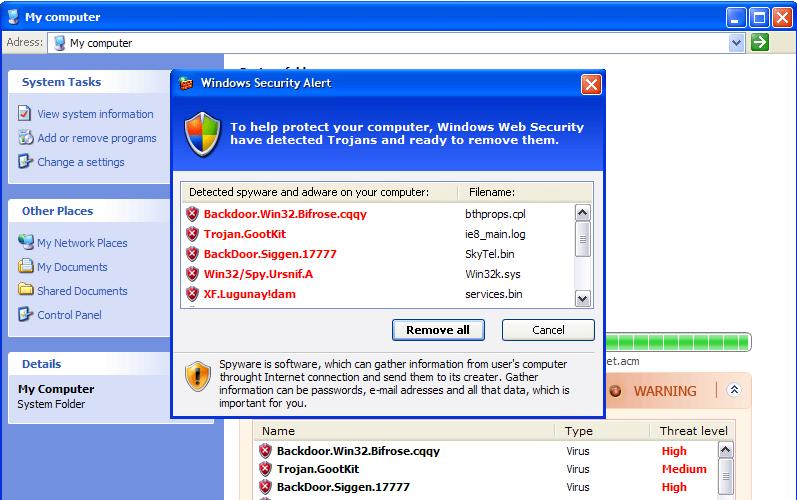Go to My Network Places
Image resolution: width=797 pixels, height=500 pixels.
(x=82, y=243)
